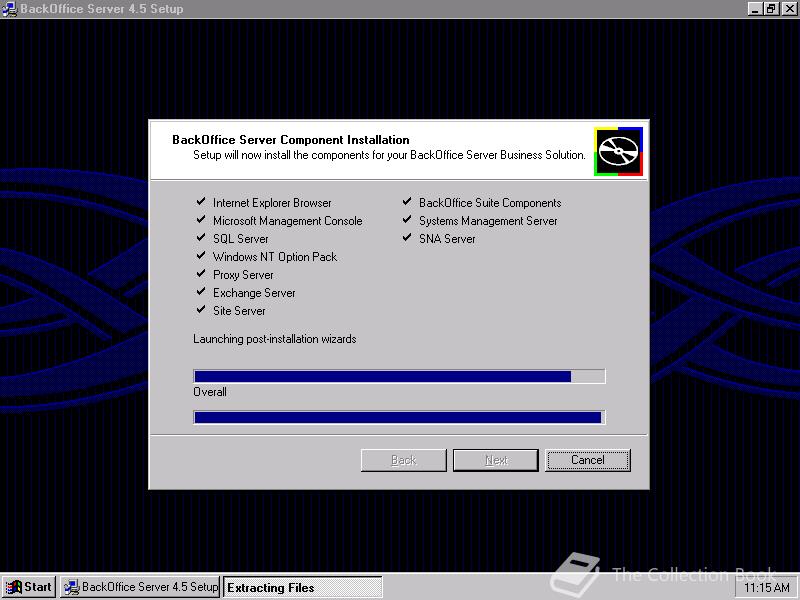The height and width of the screenshot is (600, 800).
Task: Click checkmark beside Internet Explorer Browser
Action: 201,202
